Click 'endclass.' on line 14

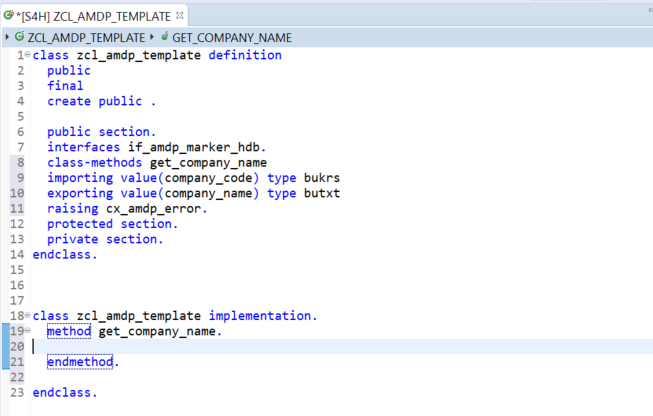(65, 254)
